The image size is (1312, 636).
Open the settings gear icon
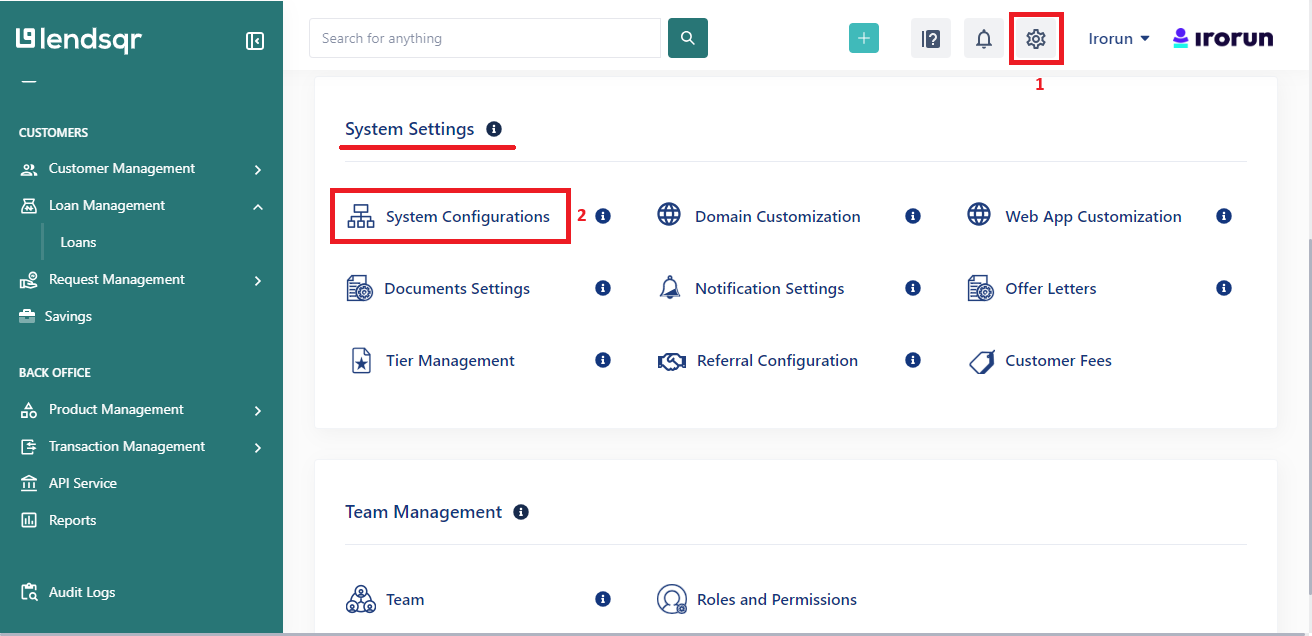point(1036,38)
